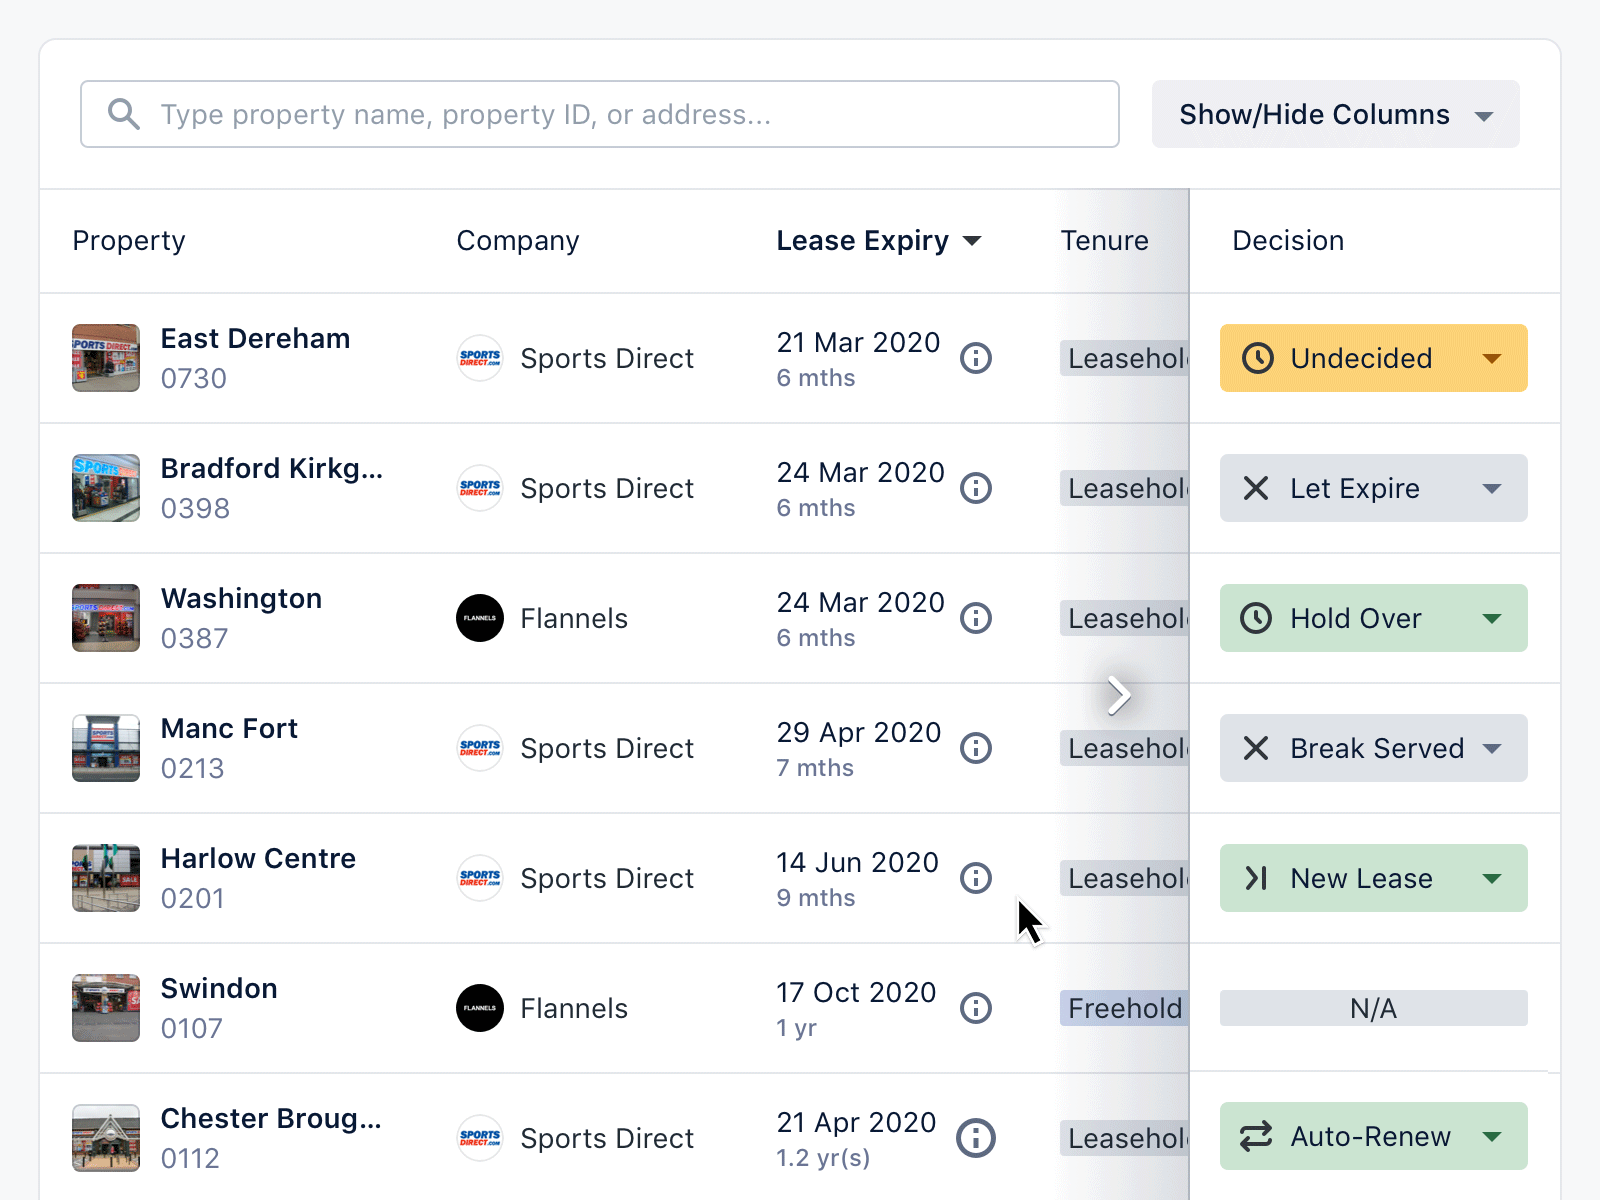1600x1200 pixels.
Task: Open the Harlow Centre property link
Action: coord(258,859)
